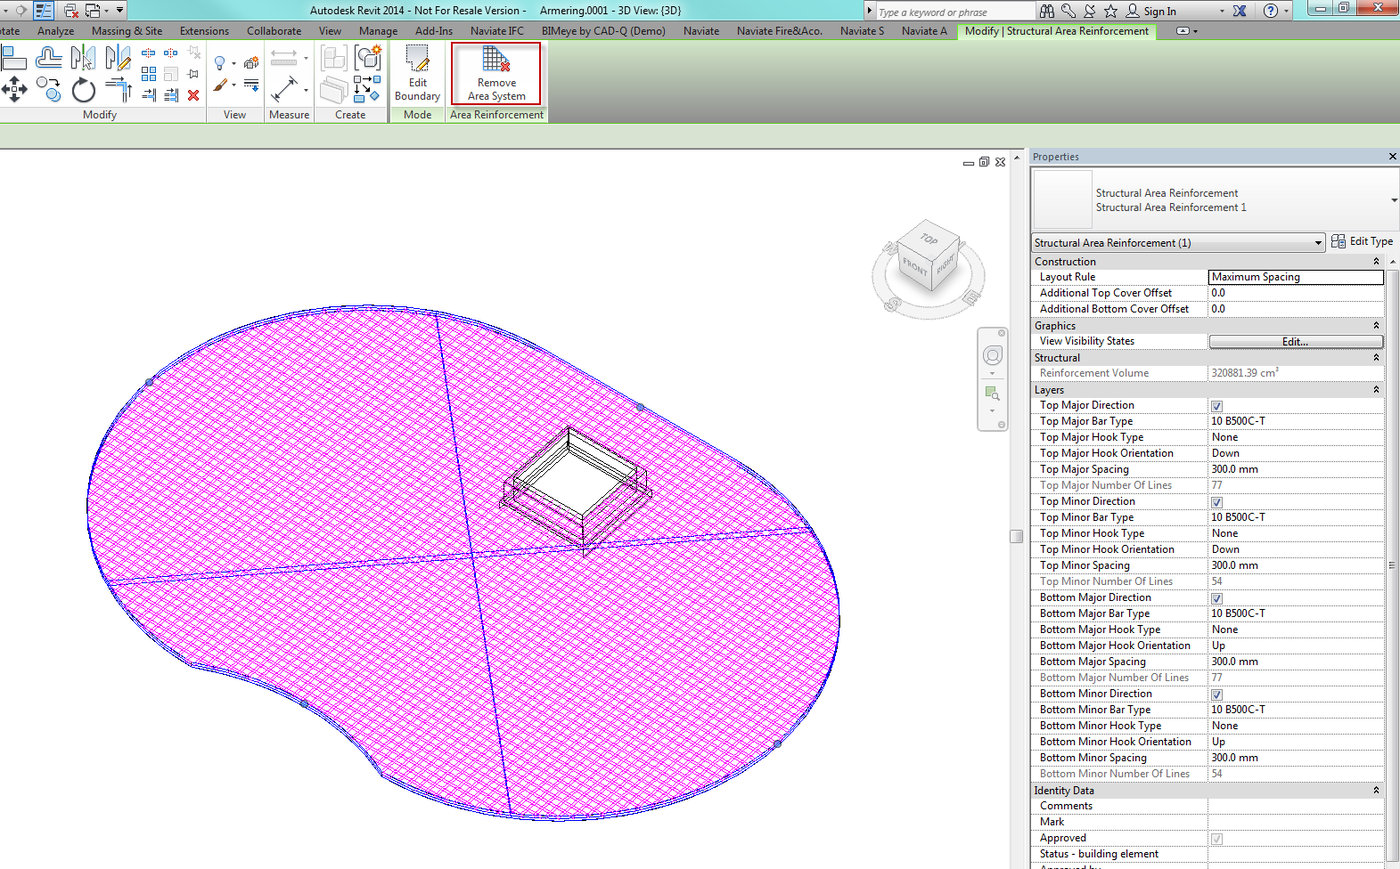Screen dimensions: 1400x869
Task: Open the Massing & Site tab
Action: [126, 31]
